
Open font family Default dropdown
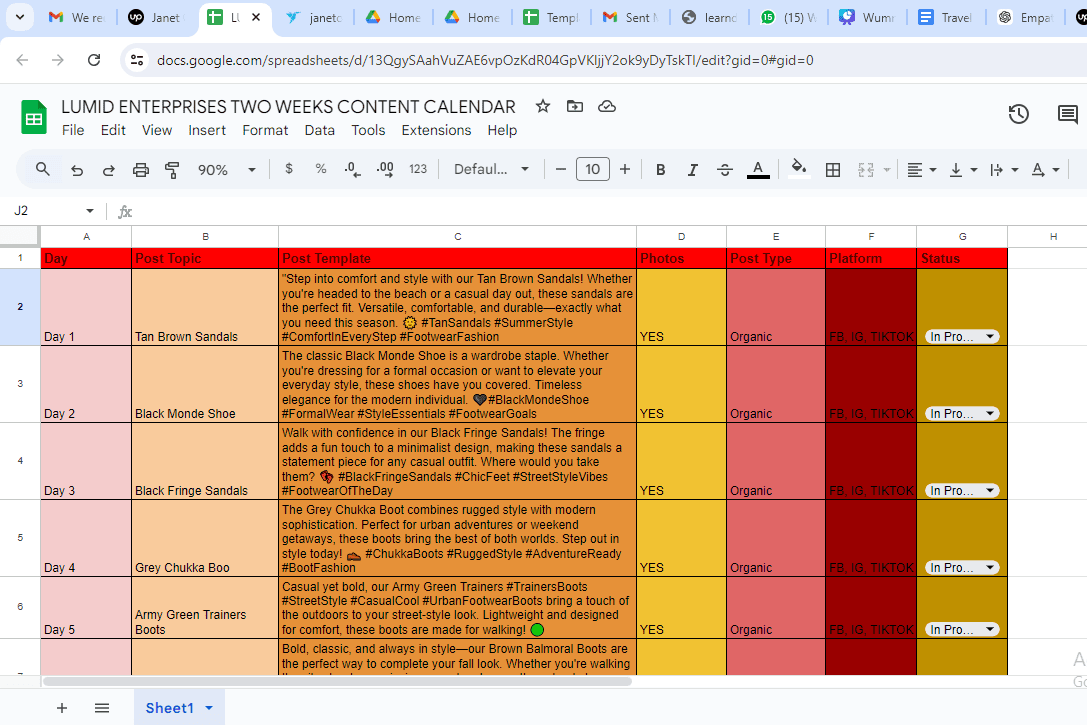tap(492, 169)
